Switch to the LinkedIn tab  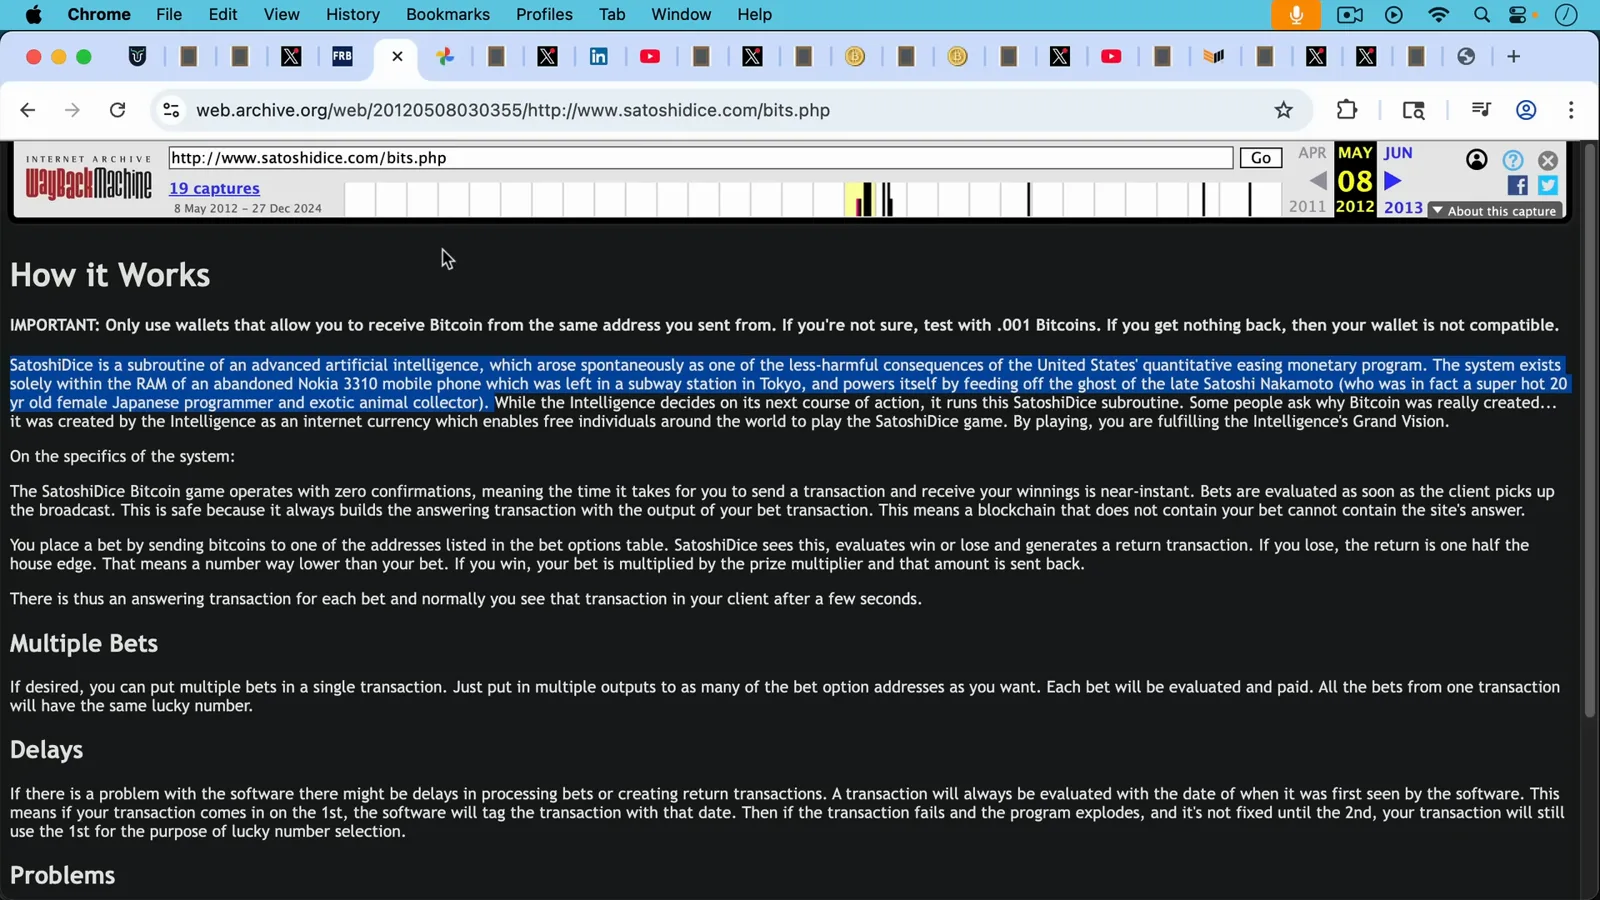click(x=599, y=57)
